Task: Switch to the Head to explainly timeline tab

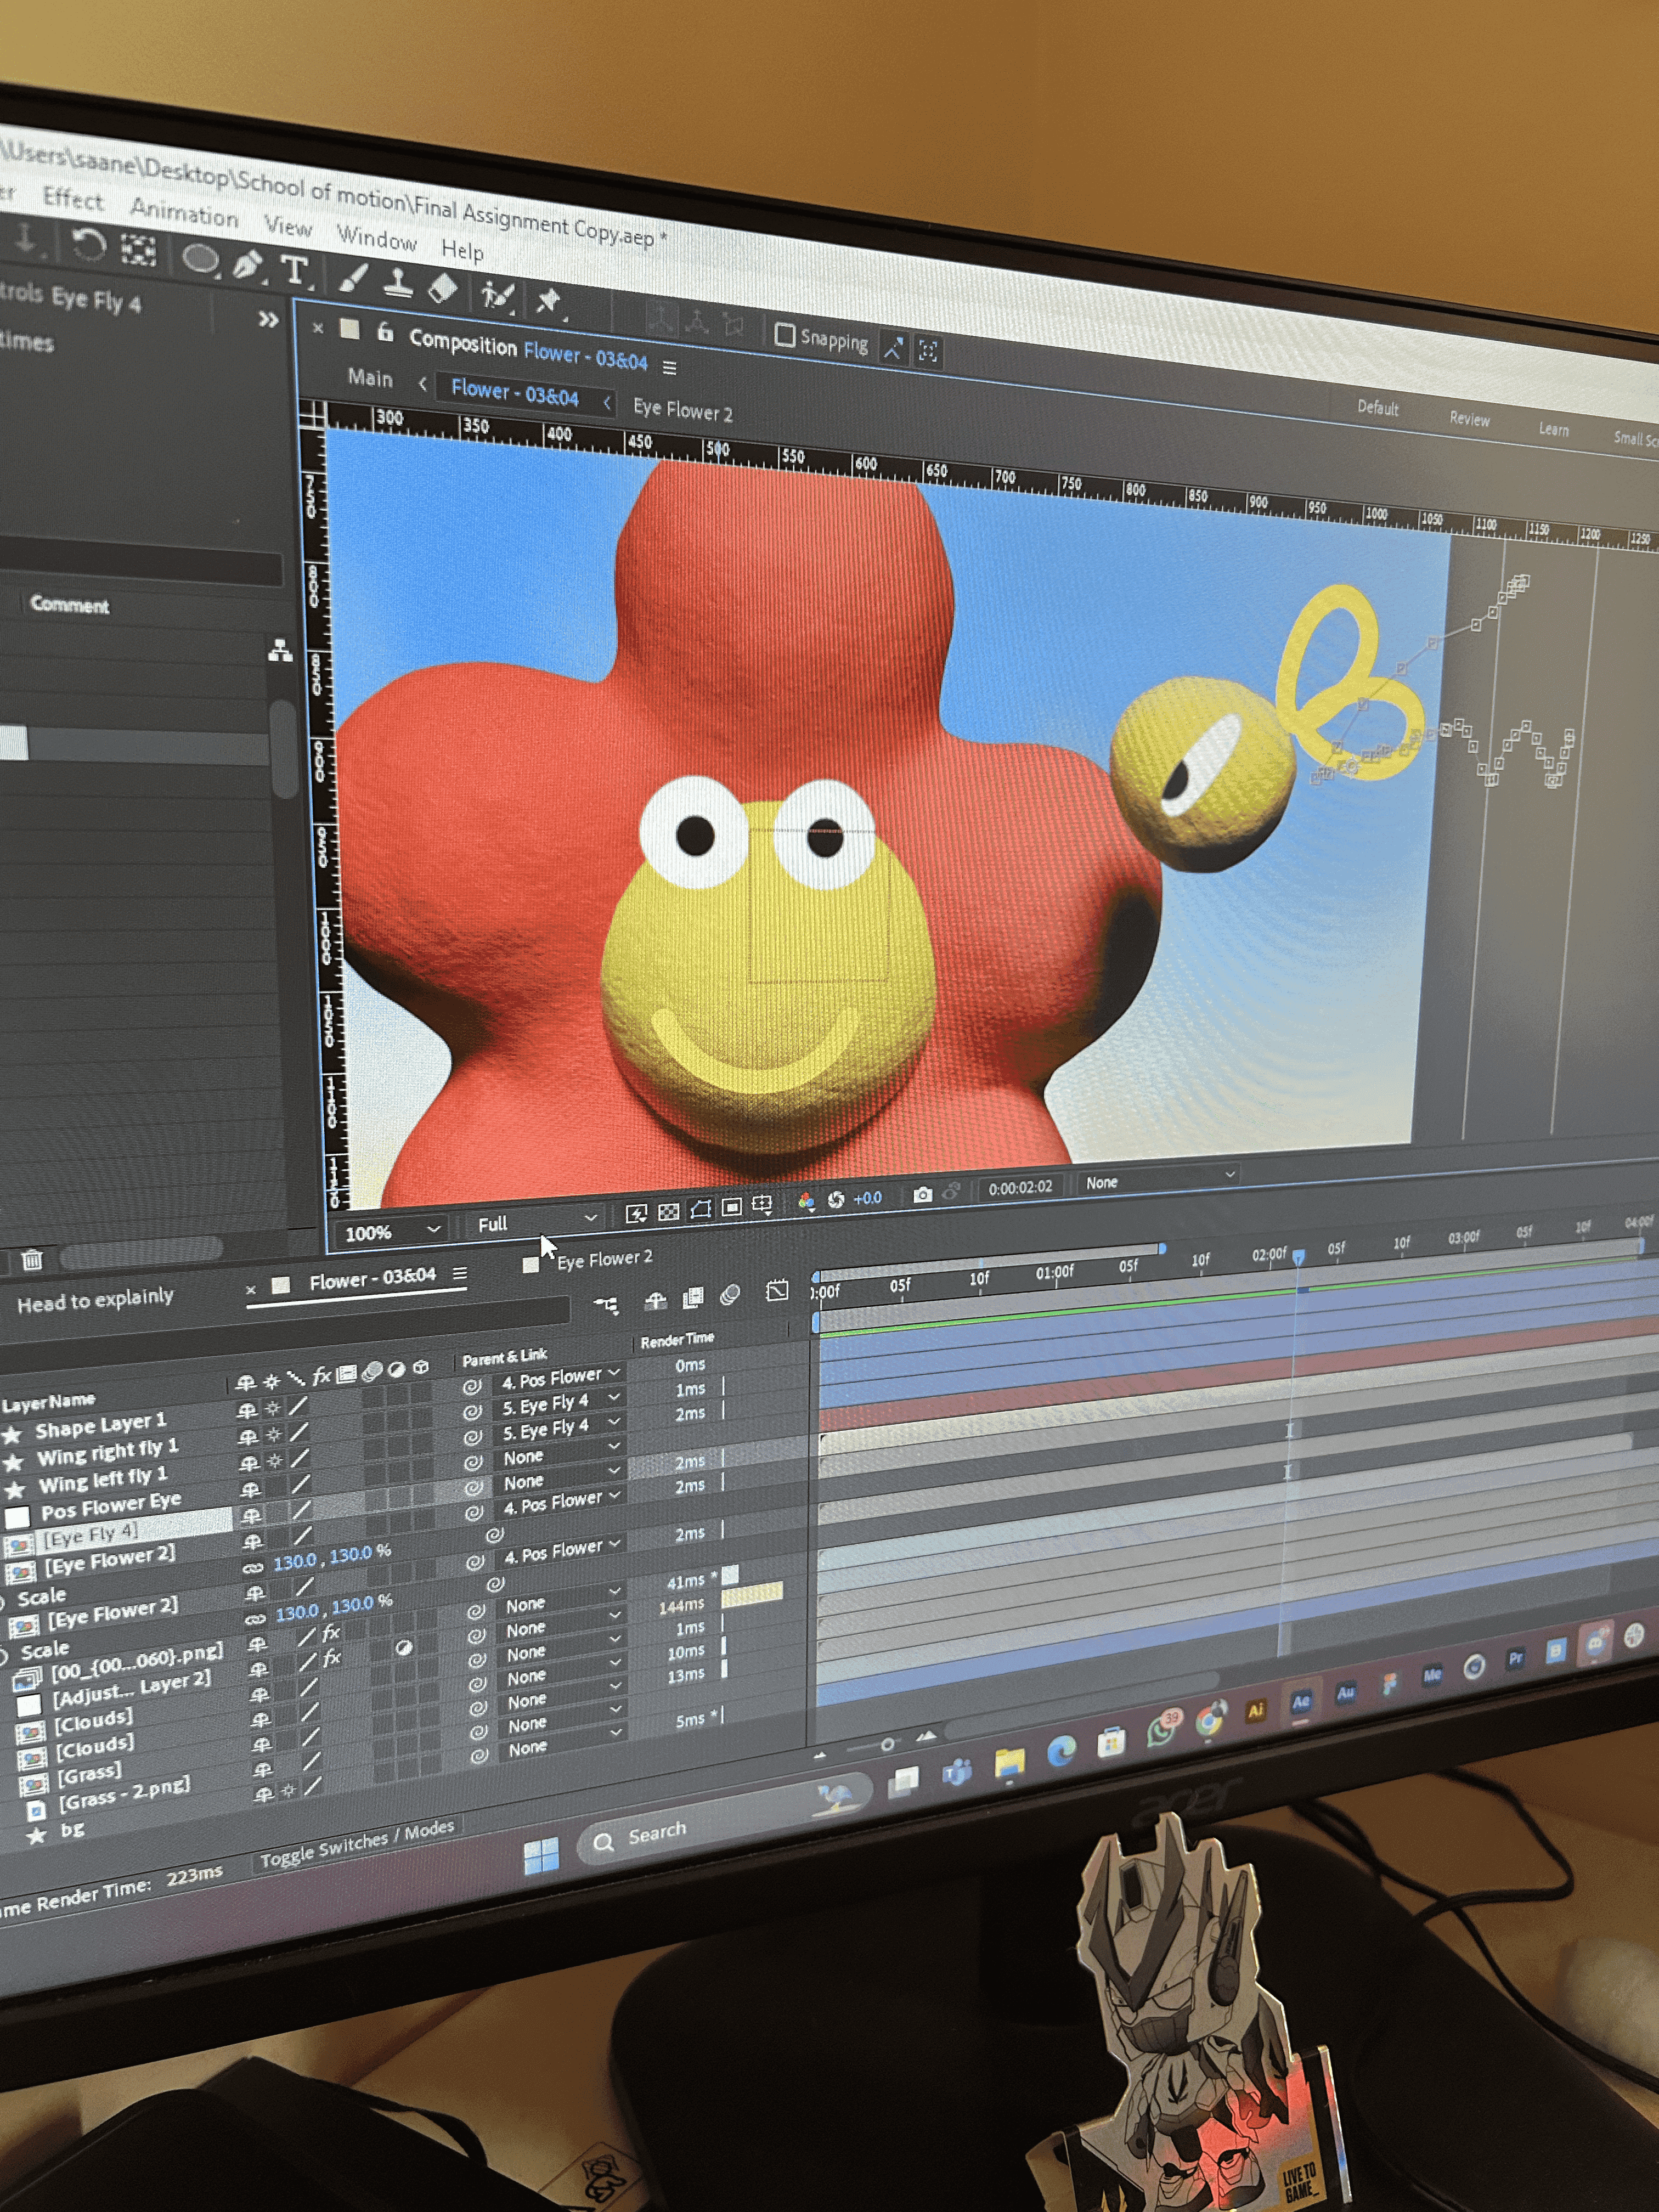Action: (95, 1300)
